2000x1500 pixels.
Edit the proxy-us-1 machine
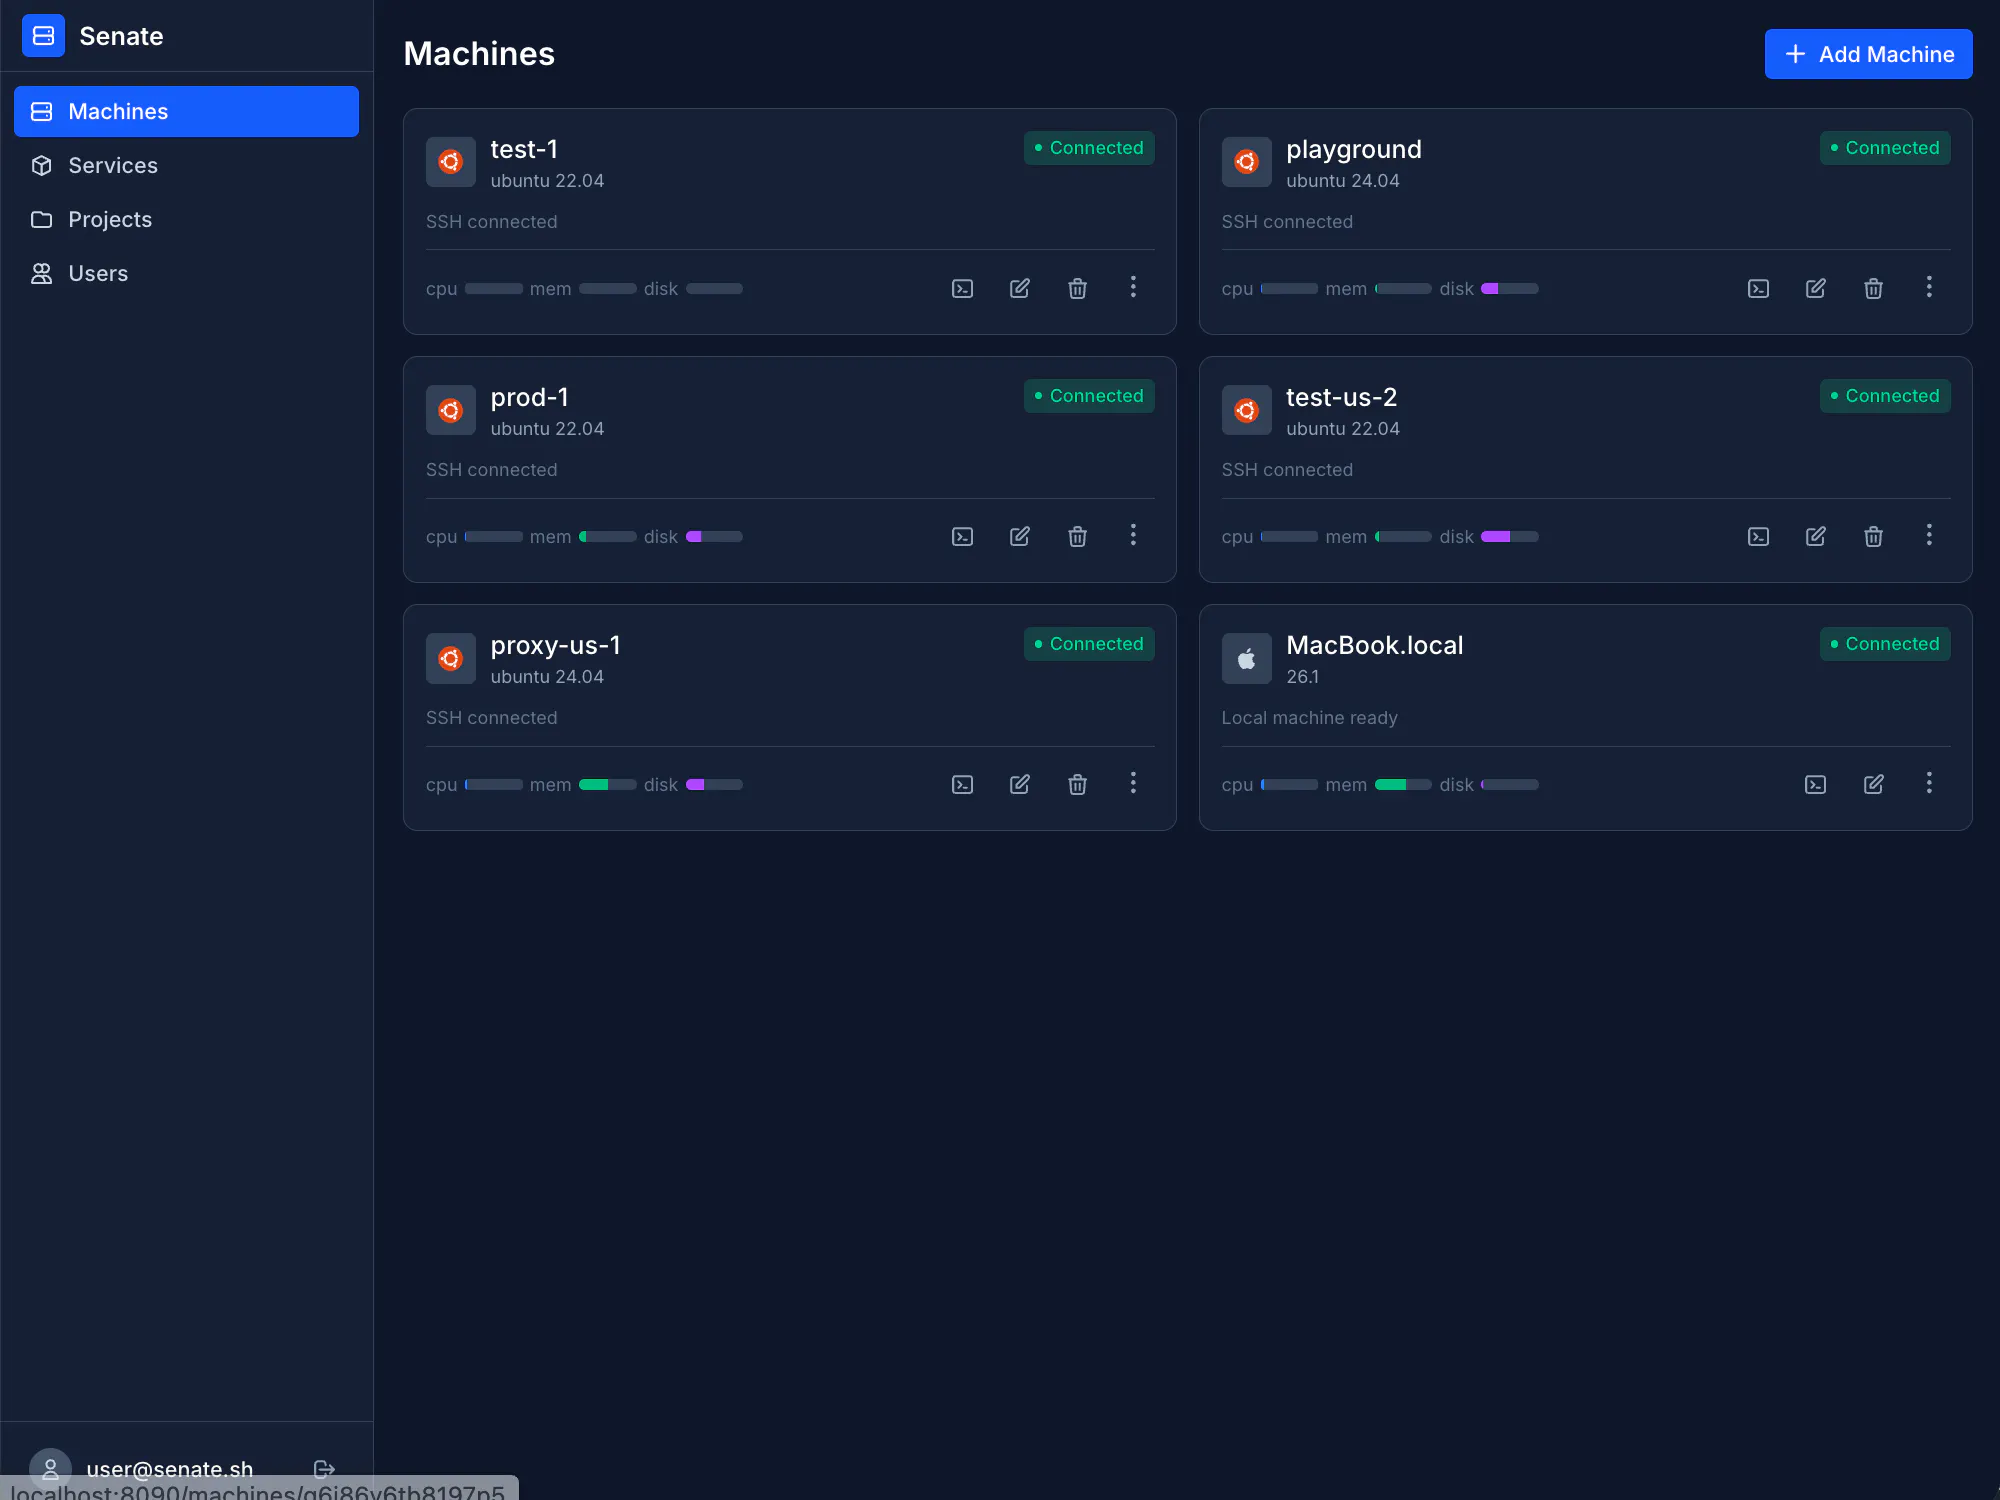[1019, 784]
